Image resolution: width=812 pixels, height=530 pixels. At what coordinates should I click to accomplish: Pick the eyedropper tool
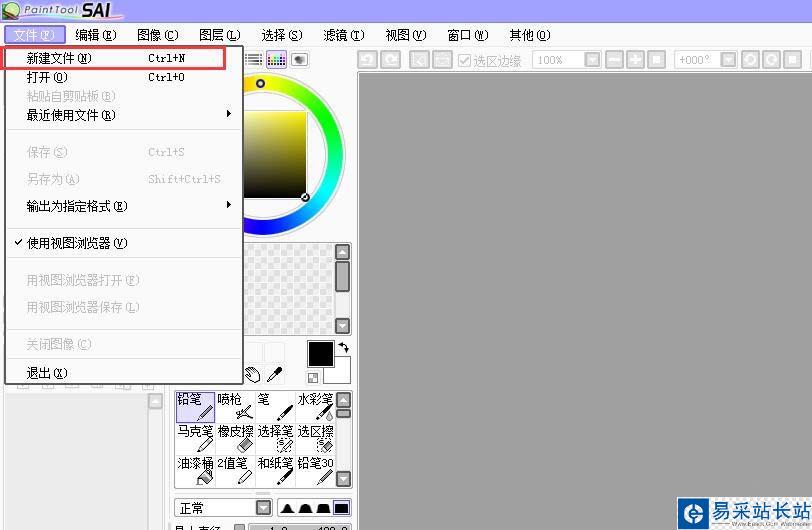click(274, 374)
